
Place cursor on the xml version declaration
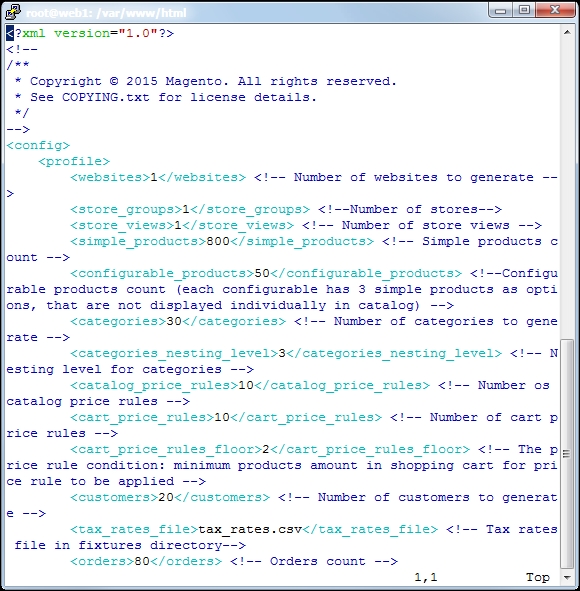90,34
